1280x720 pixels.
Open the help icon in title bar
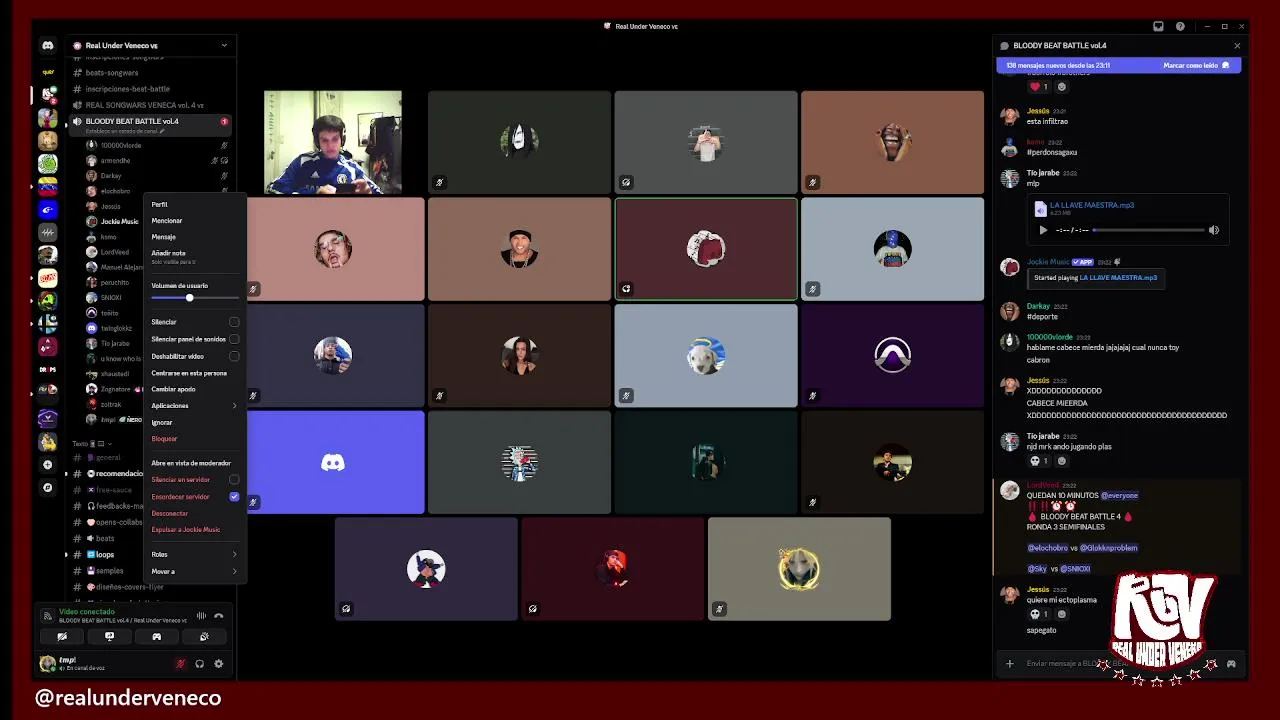coord(1180,27)
